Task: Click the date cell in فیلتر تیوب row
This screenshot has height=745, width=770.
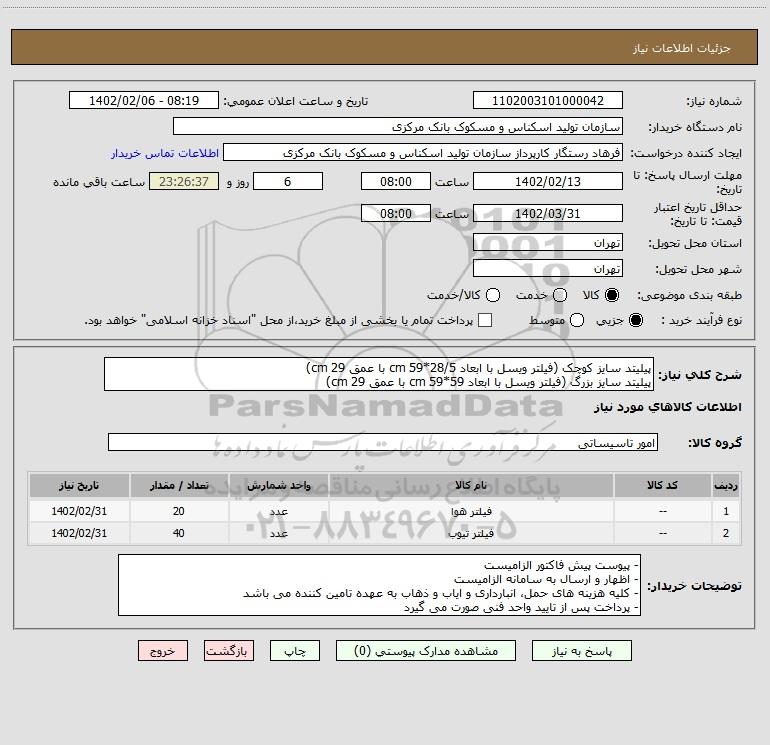Action: [x=79, y=533]
